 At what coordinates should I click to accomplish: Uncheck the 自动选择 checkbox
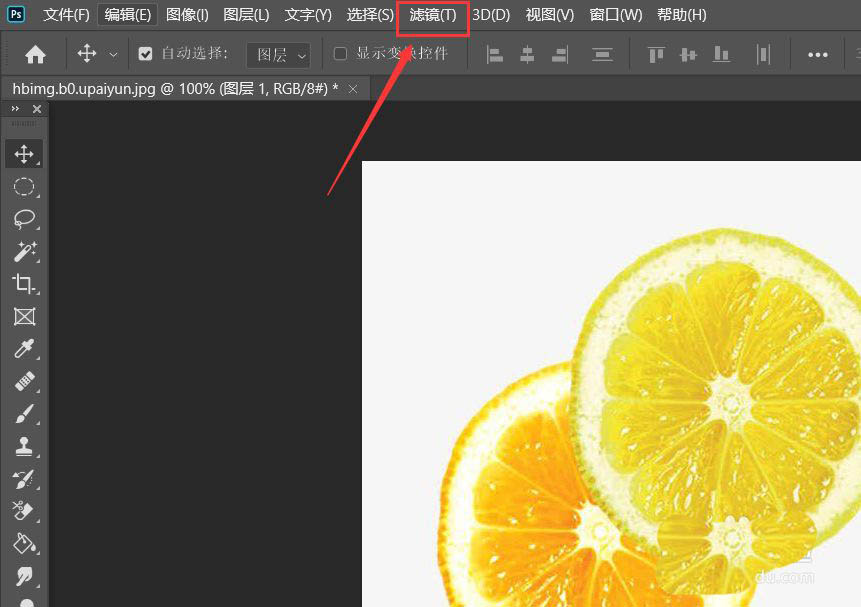[x=145, y=54]
